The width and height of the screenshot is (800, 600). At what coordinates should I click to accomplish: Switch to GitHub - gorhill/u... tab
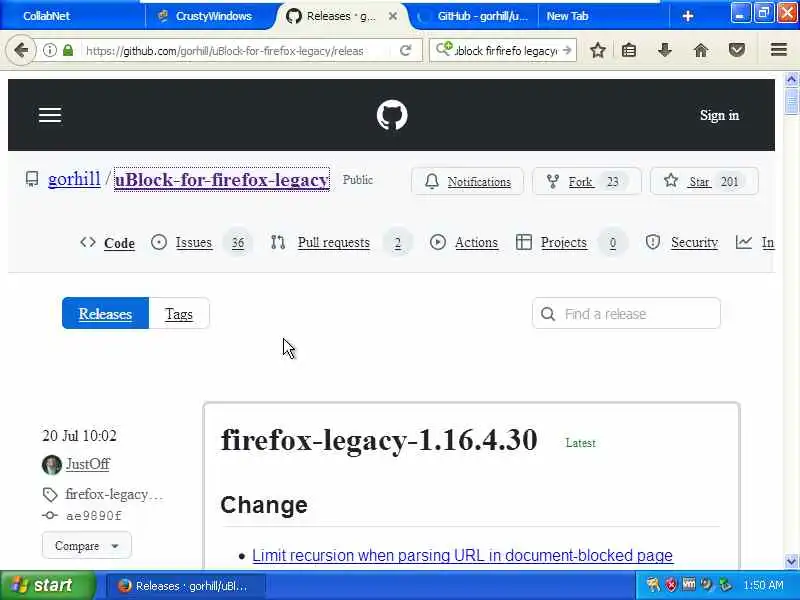(x=474, y=16)
